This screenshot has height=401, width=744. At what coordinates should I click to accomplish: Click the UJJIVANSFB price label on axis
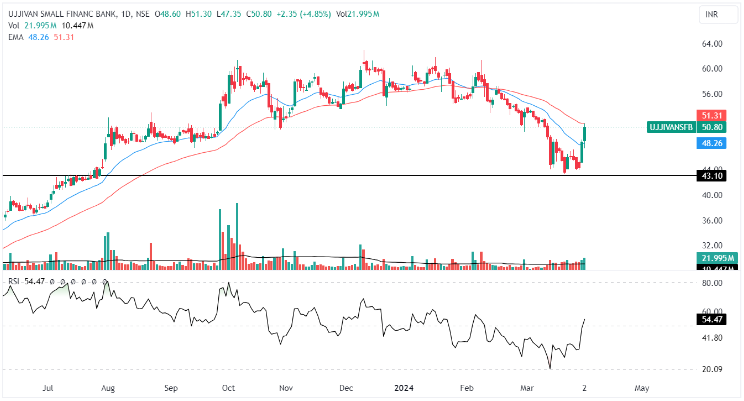pyautogui.click(x=670, y=128)
